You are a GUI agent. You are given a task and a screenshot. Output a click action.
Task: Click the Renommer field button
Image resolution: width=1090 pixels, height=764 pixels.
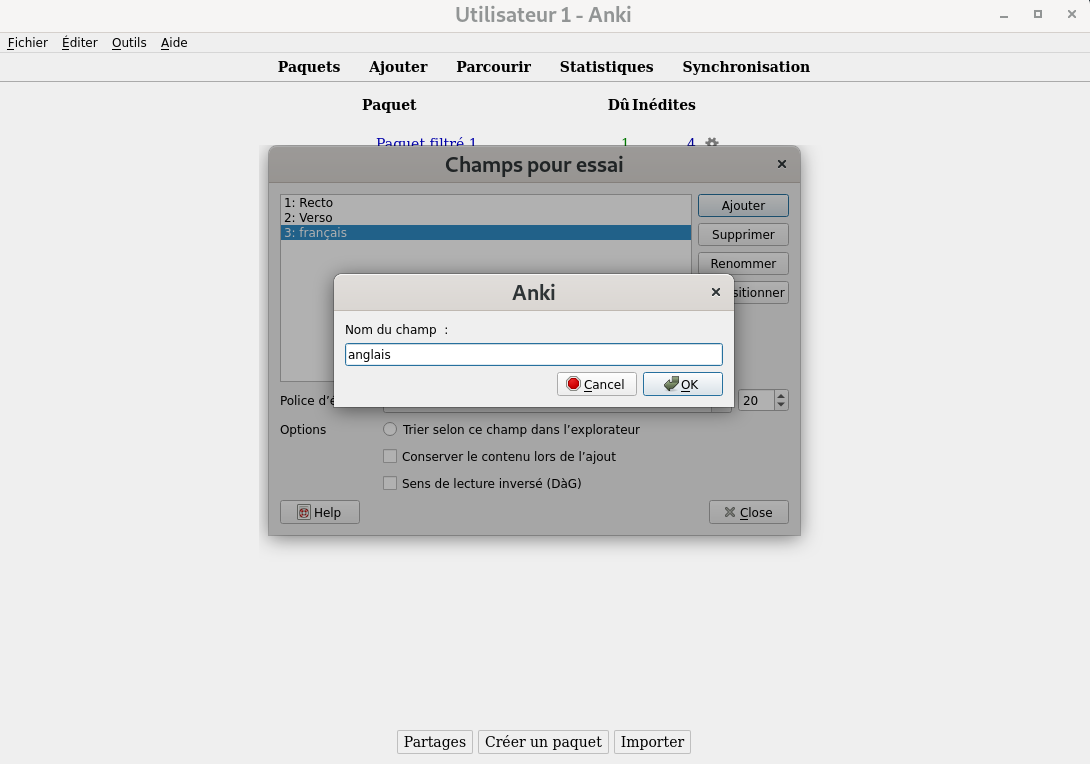(x=743, y=263)
